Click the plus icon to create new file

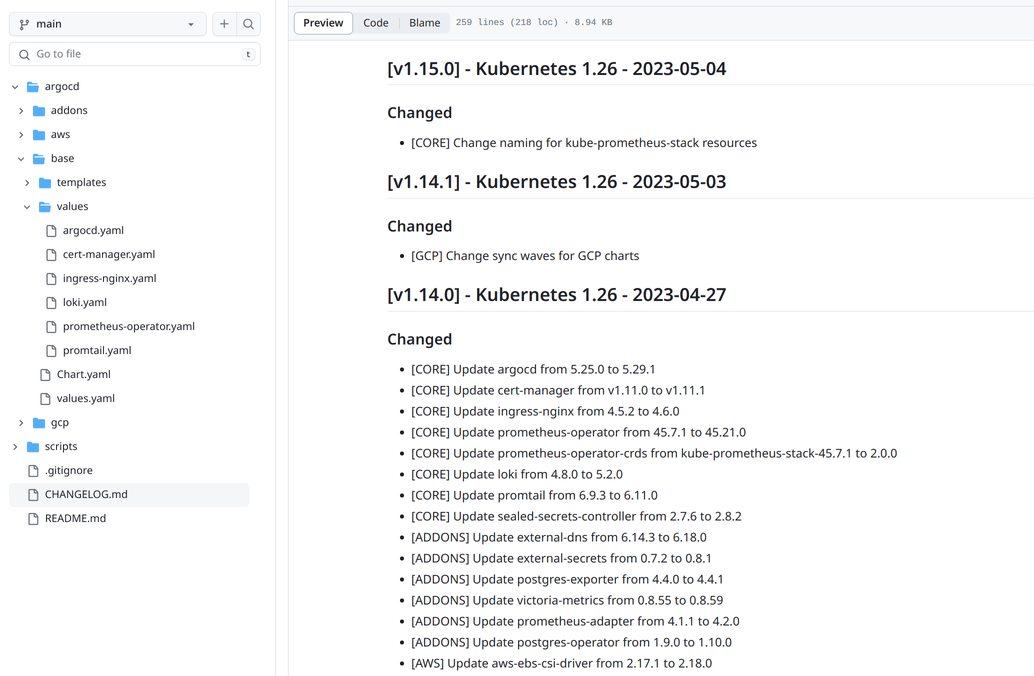[x=224, y=23]
